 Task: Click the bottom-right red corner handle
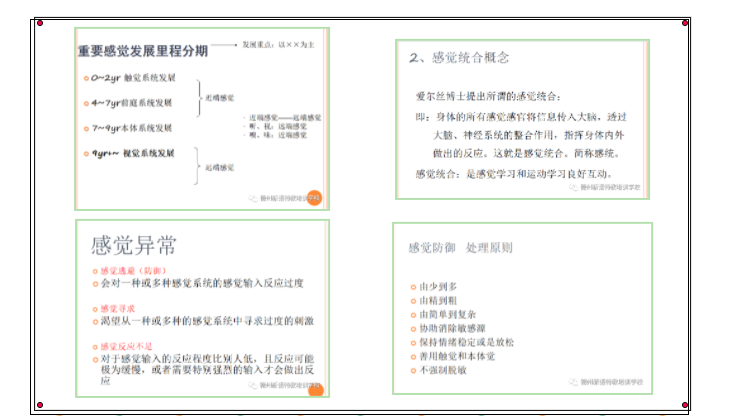click(685, 405)
